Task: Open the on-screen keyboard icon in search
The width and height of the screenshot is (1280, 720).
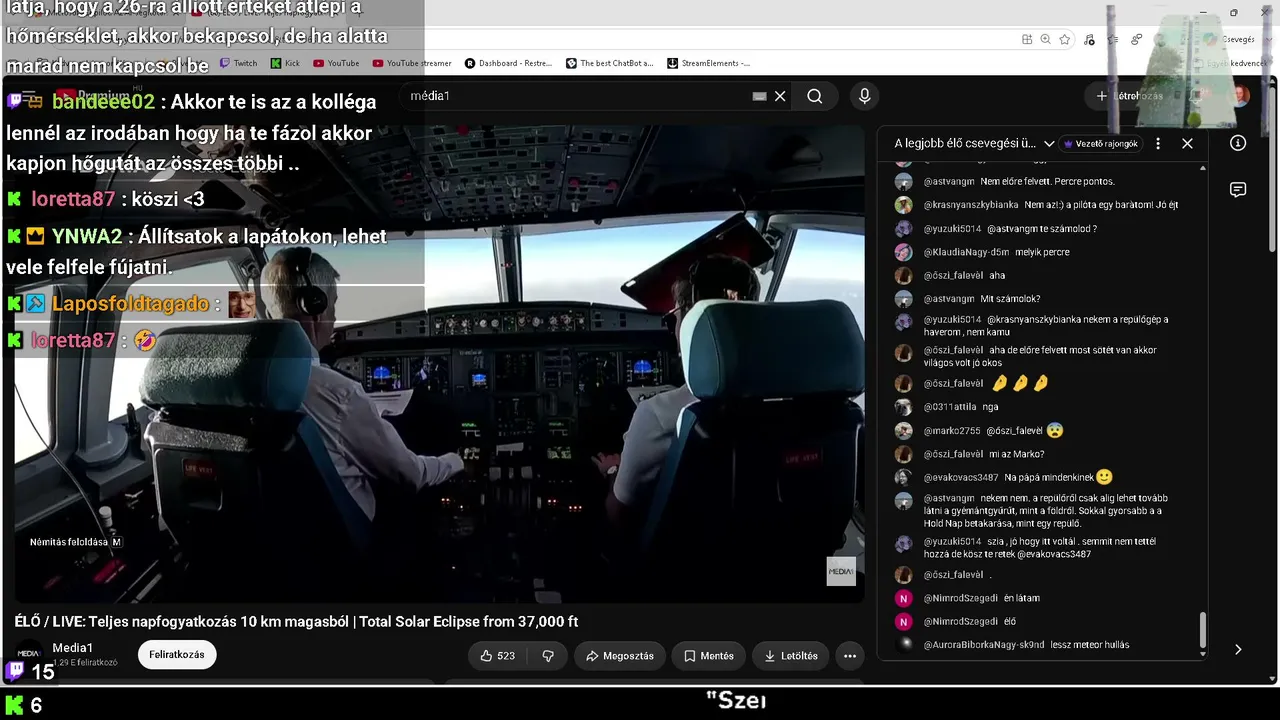Action: pos(759,96)
